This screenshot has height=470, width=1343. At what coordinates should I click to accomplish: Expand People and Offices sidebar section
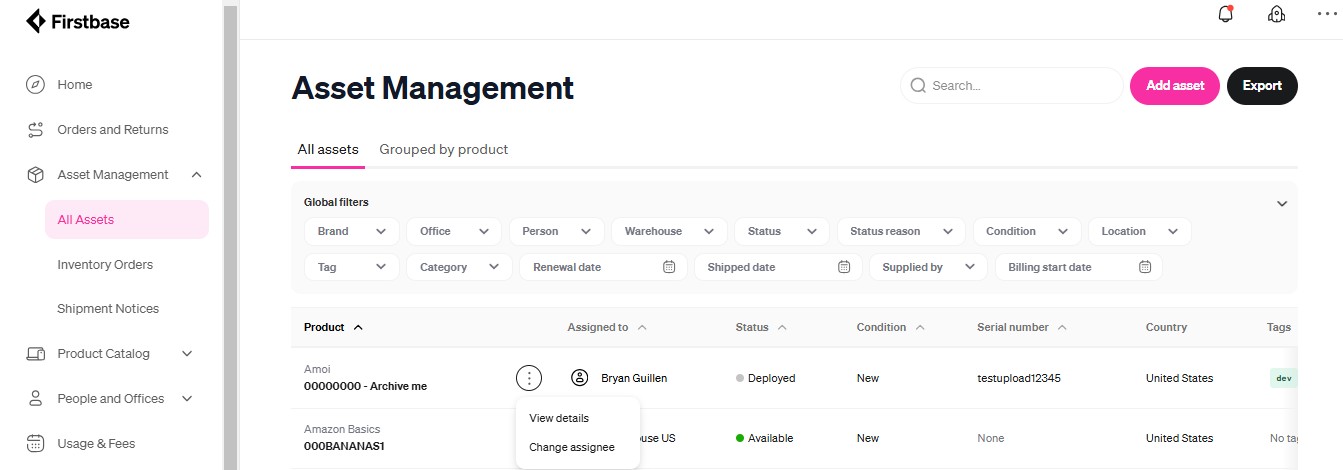point(187,399)
